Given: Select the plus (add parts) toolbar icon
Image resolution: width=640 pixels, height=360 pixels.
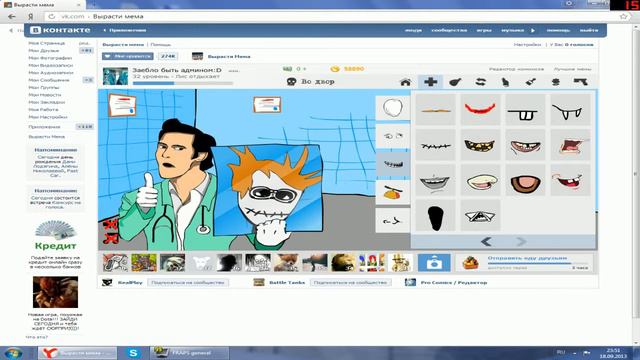Looking at the screenshot, I should click(x=430, y=82).
